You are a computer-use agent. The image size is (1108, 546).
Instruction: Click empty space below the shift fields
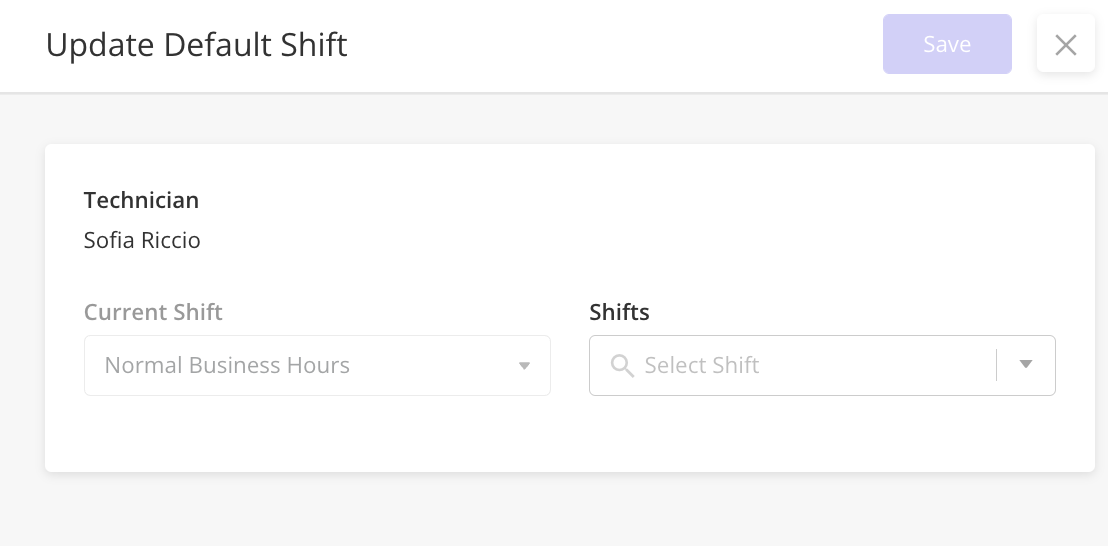coord(570,432)
